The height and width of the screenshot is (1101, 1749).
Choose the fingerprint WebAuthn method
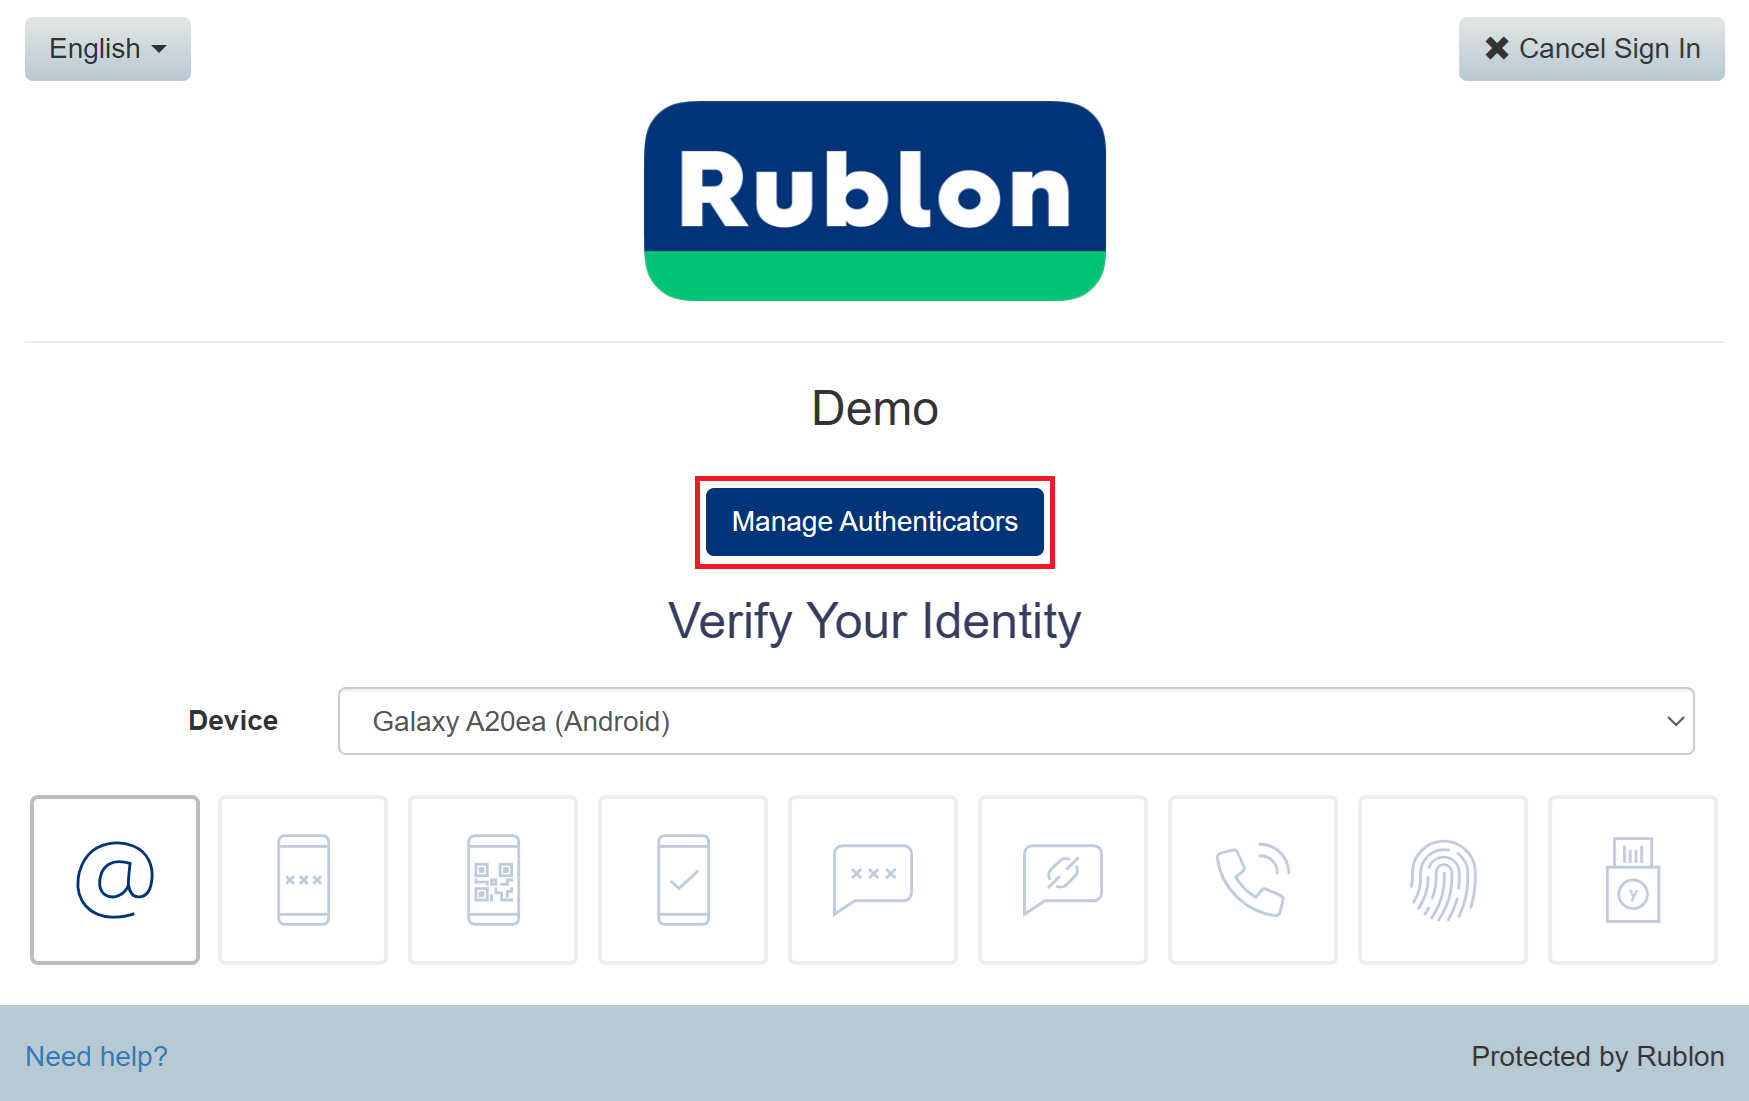coord(1443,880)
